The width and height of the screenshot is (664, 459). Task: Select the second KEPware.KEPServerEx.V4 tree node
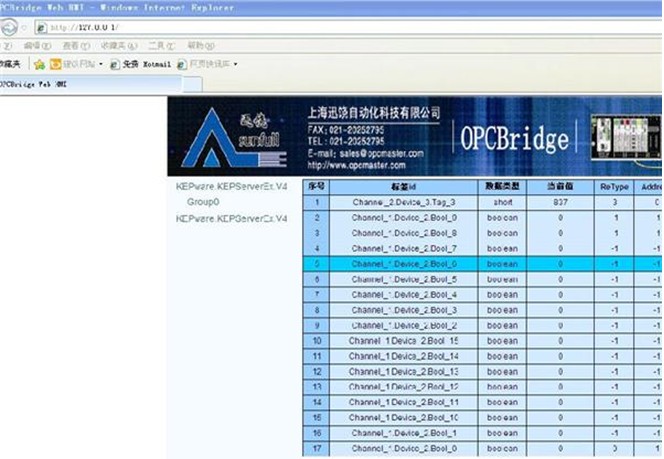coord(231,218)
